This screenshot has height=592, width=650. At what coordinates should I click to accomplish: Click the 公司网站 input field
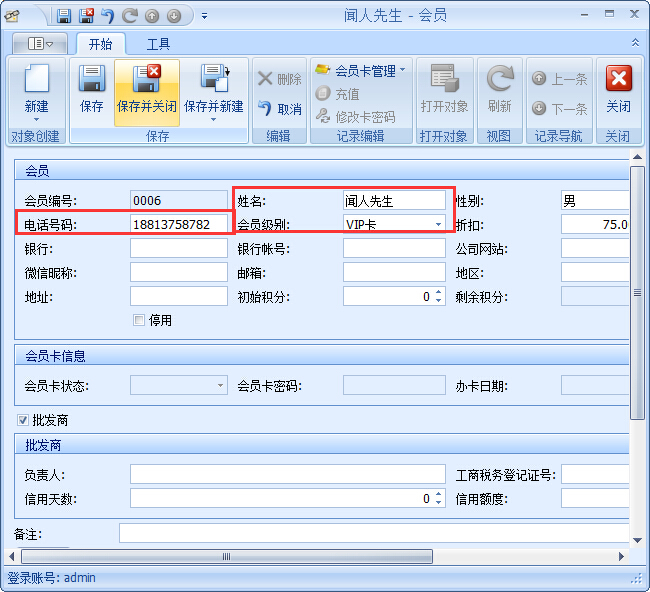click(595, 248)
